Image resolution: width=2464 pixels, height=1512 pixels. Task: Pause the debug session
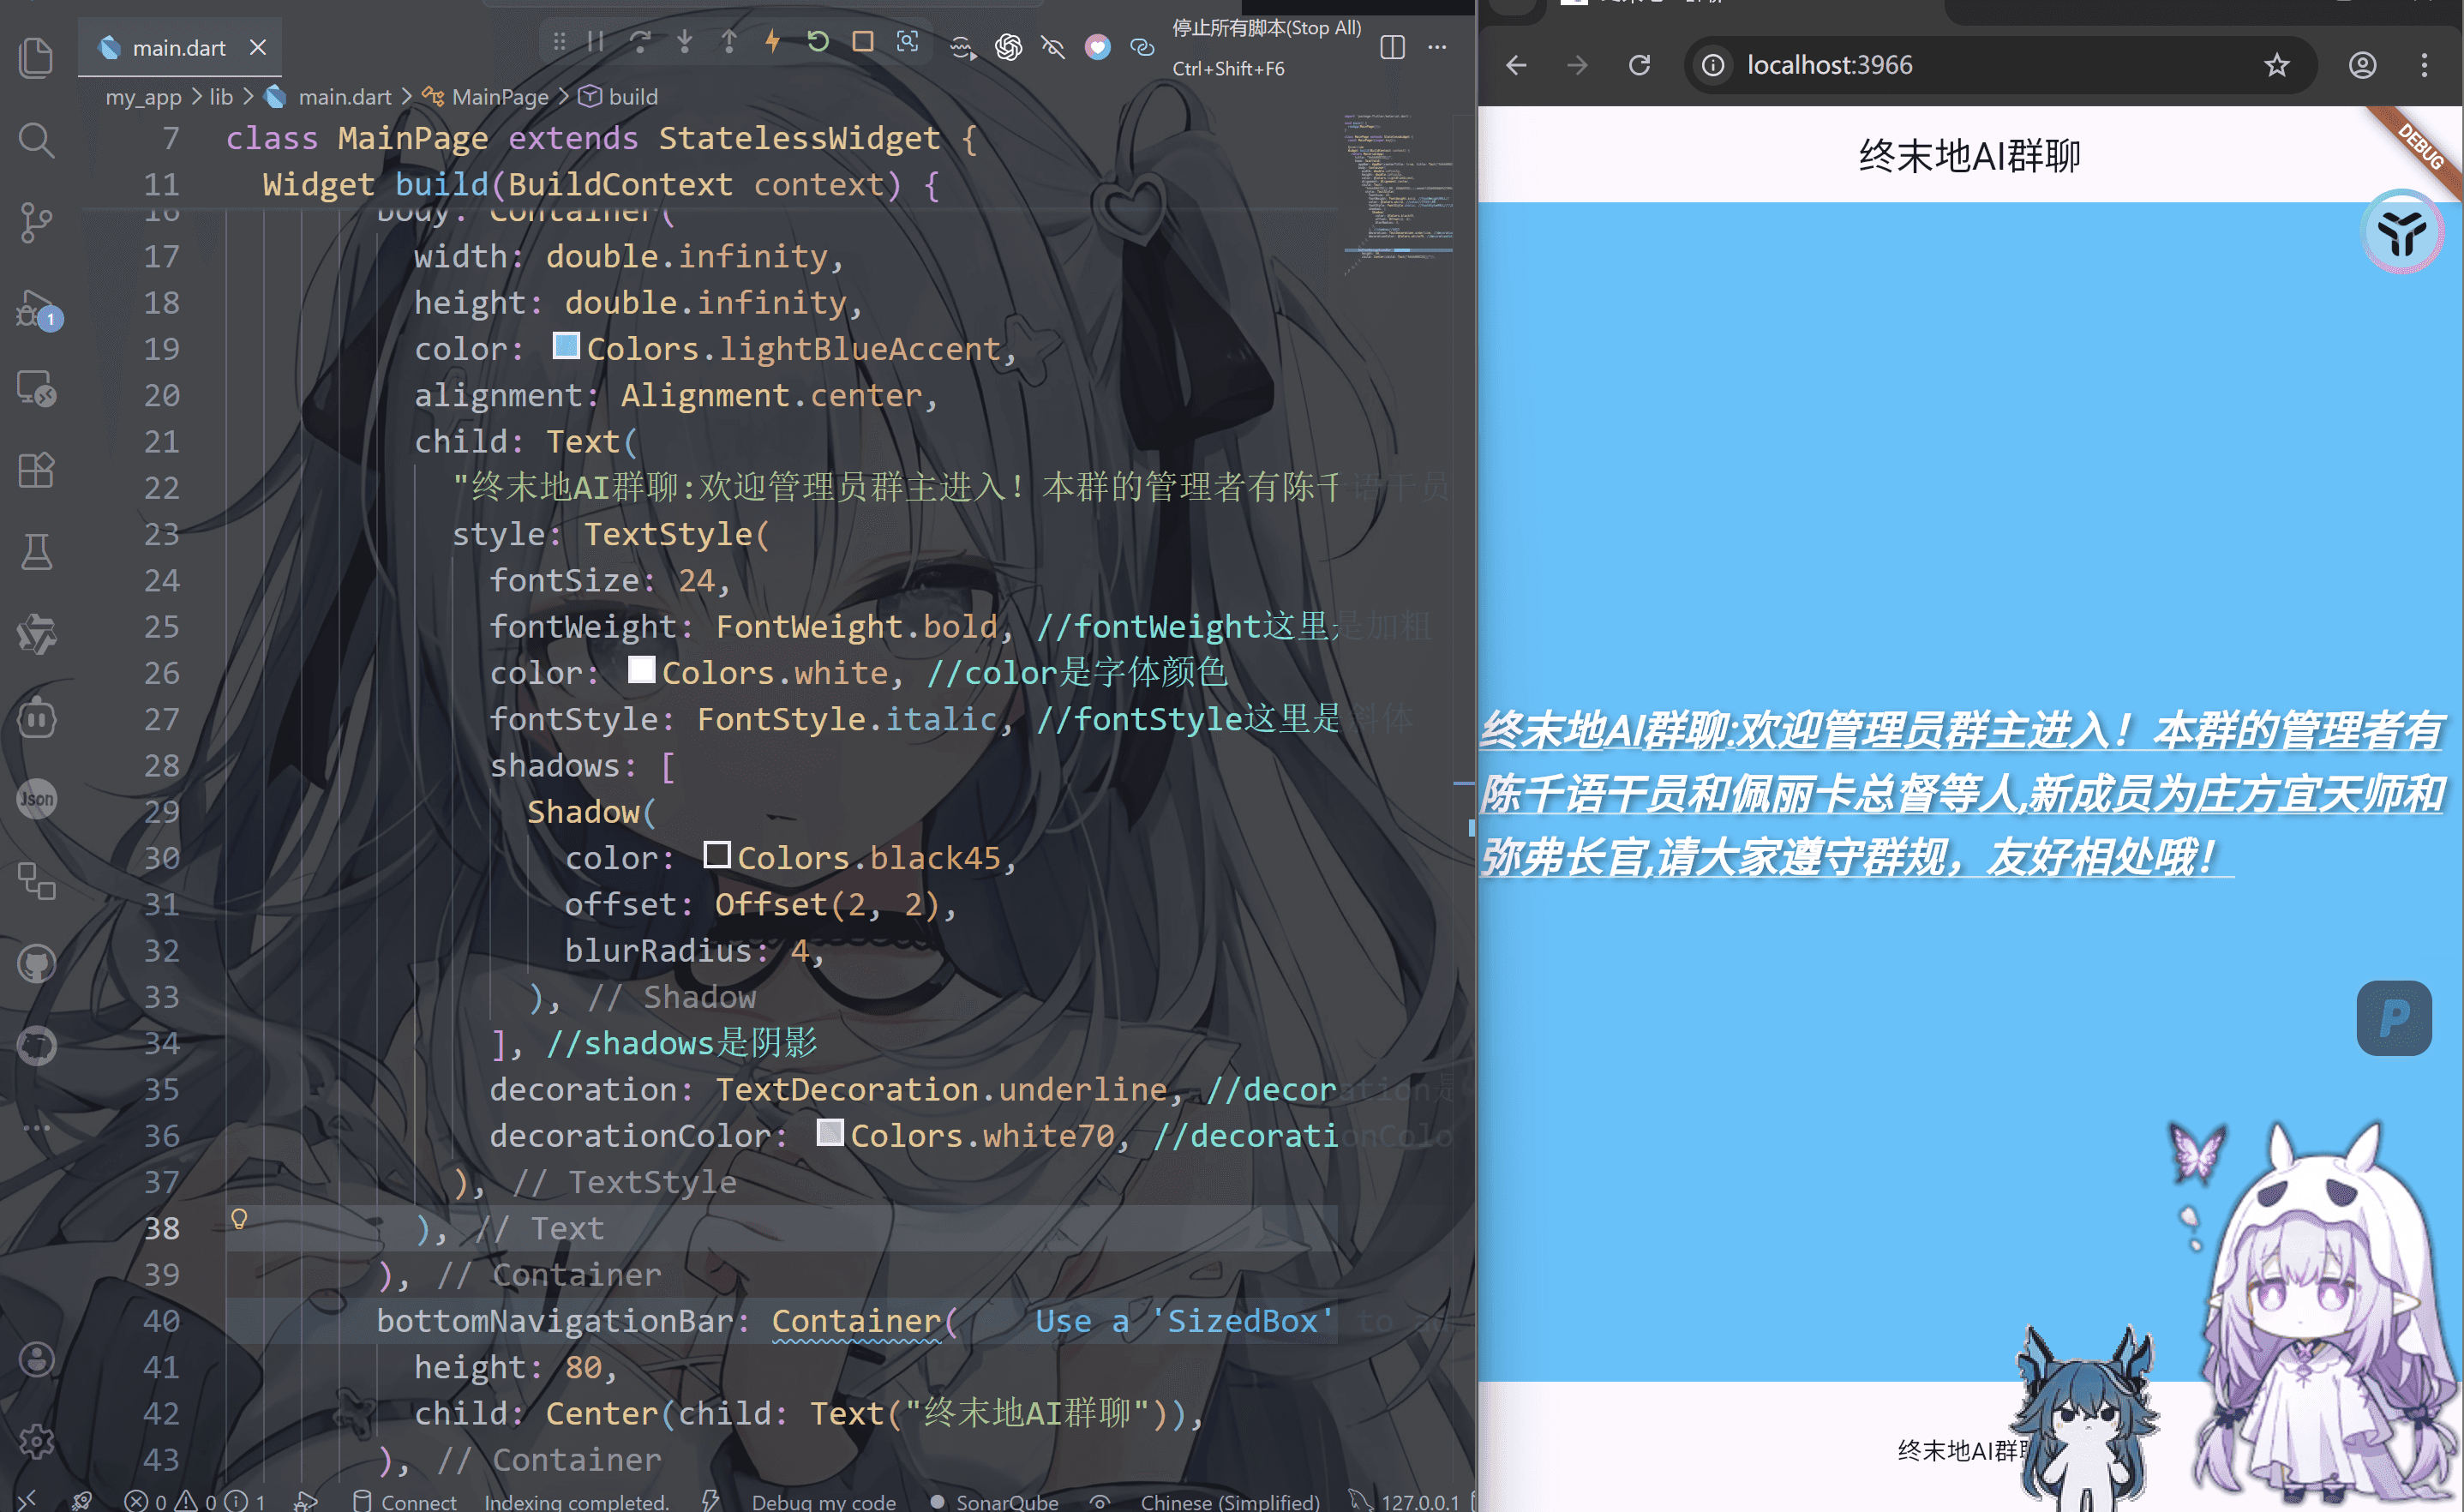click(x=596, y=42)
